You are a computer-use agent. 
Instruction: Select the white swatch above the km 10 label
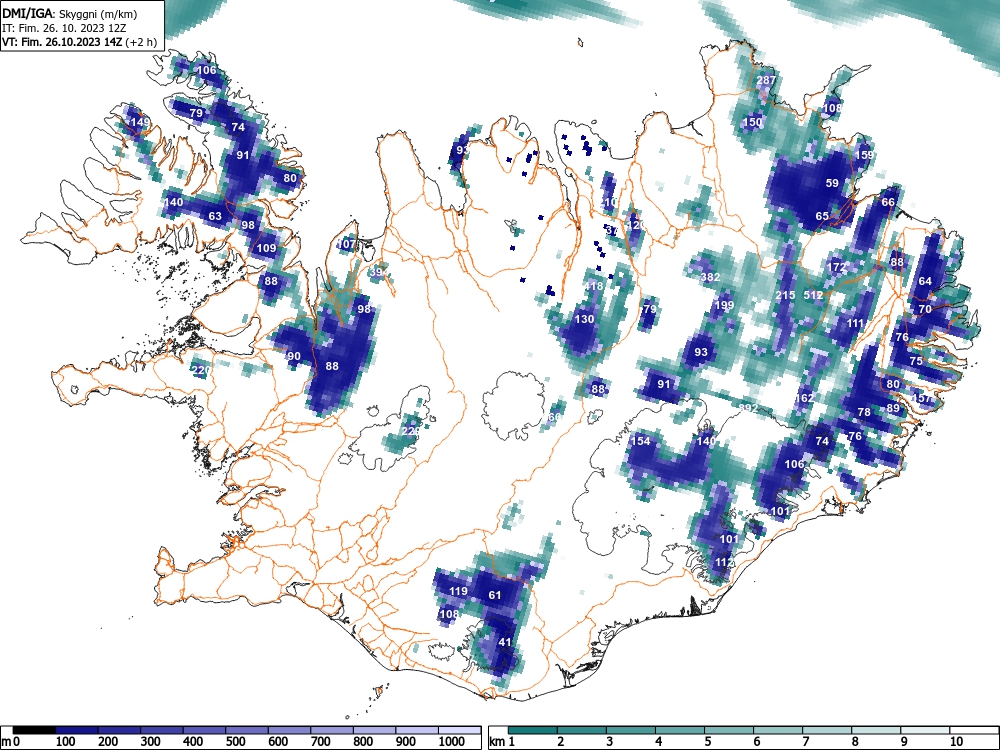pos(974,730)
